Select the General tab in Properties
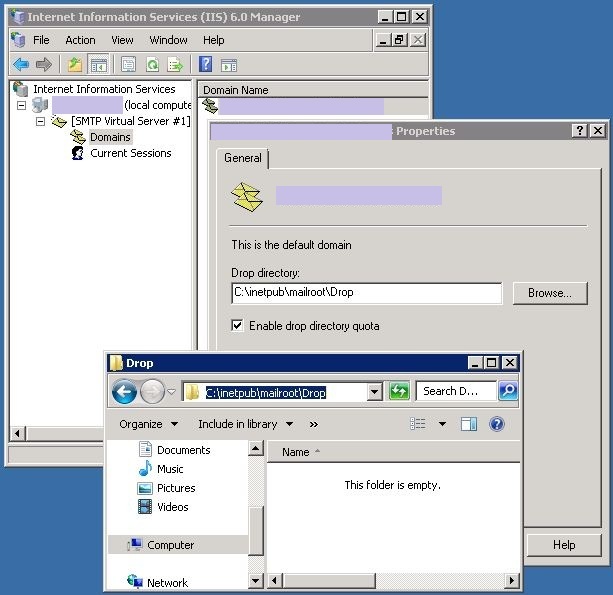The width and height of the screenshot is (613, 595). (242, 158)
